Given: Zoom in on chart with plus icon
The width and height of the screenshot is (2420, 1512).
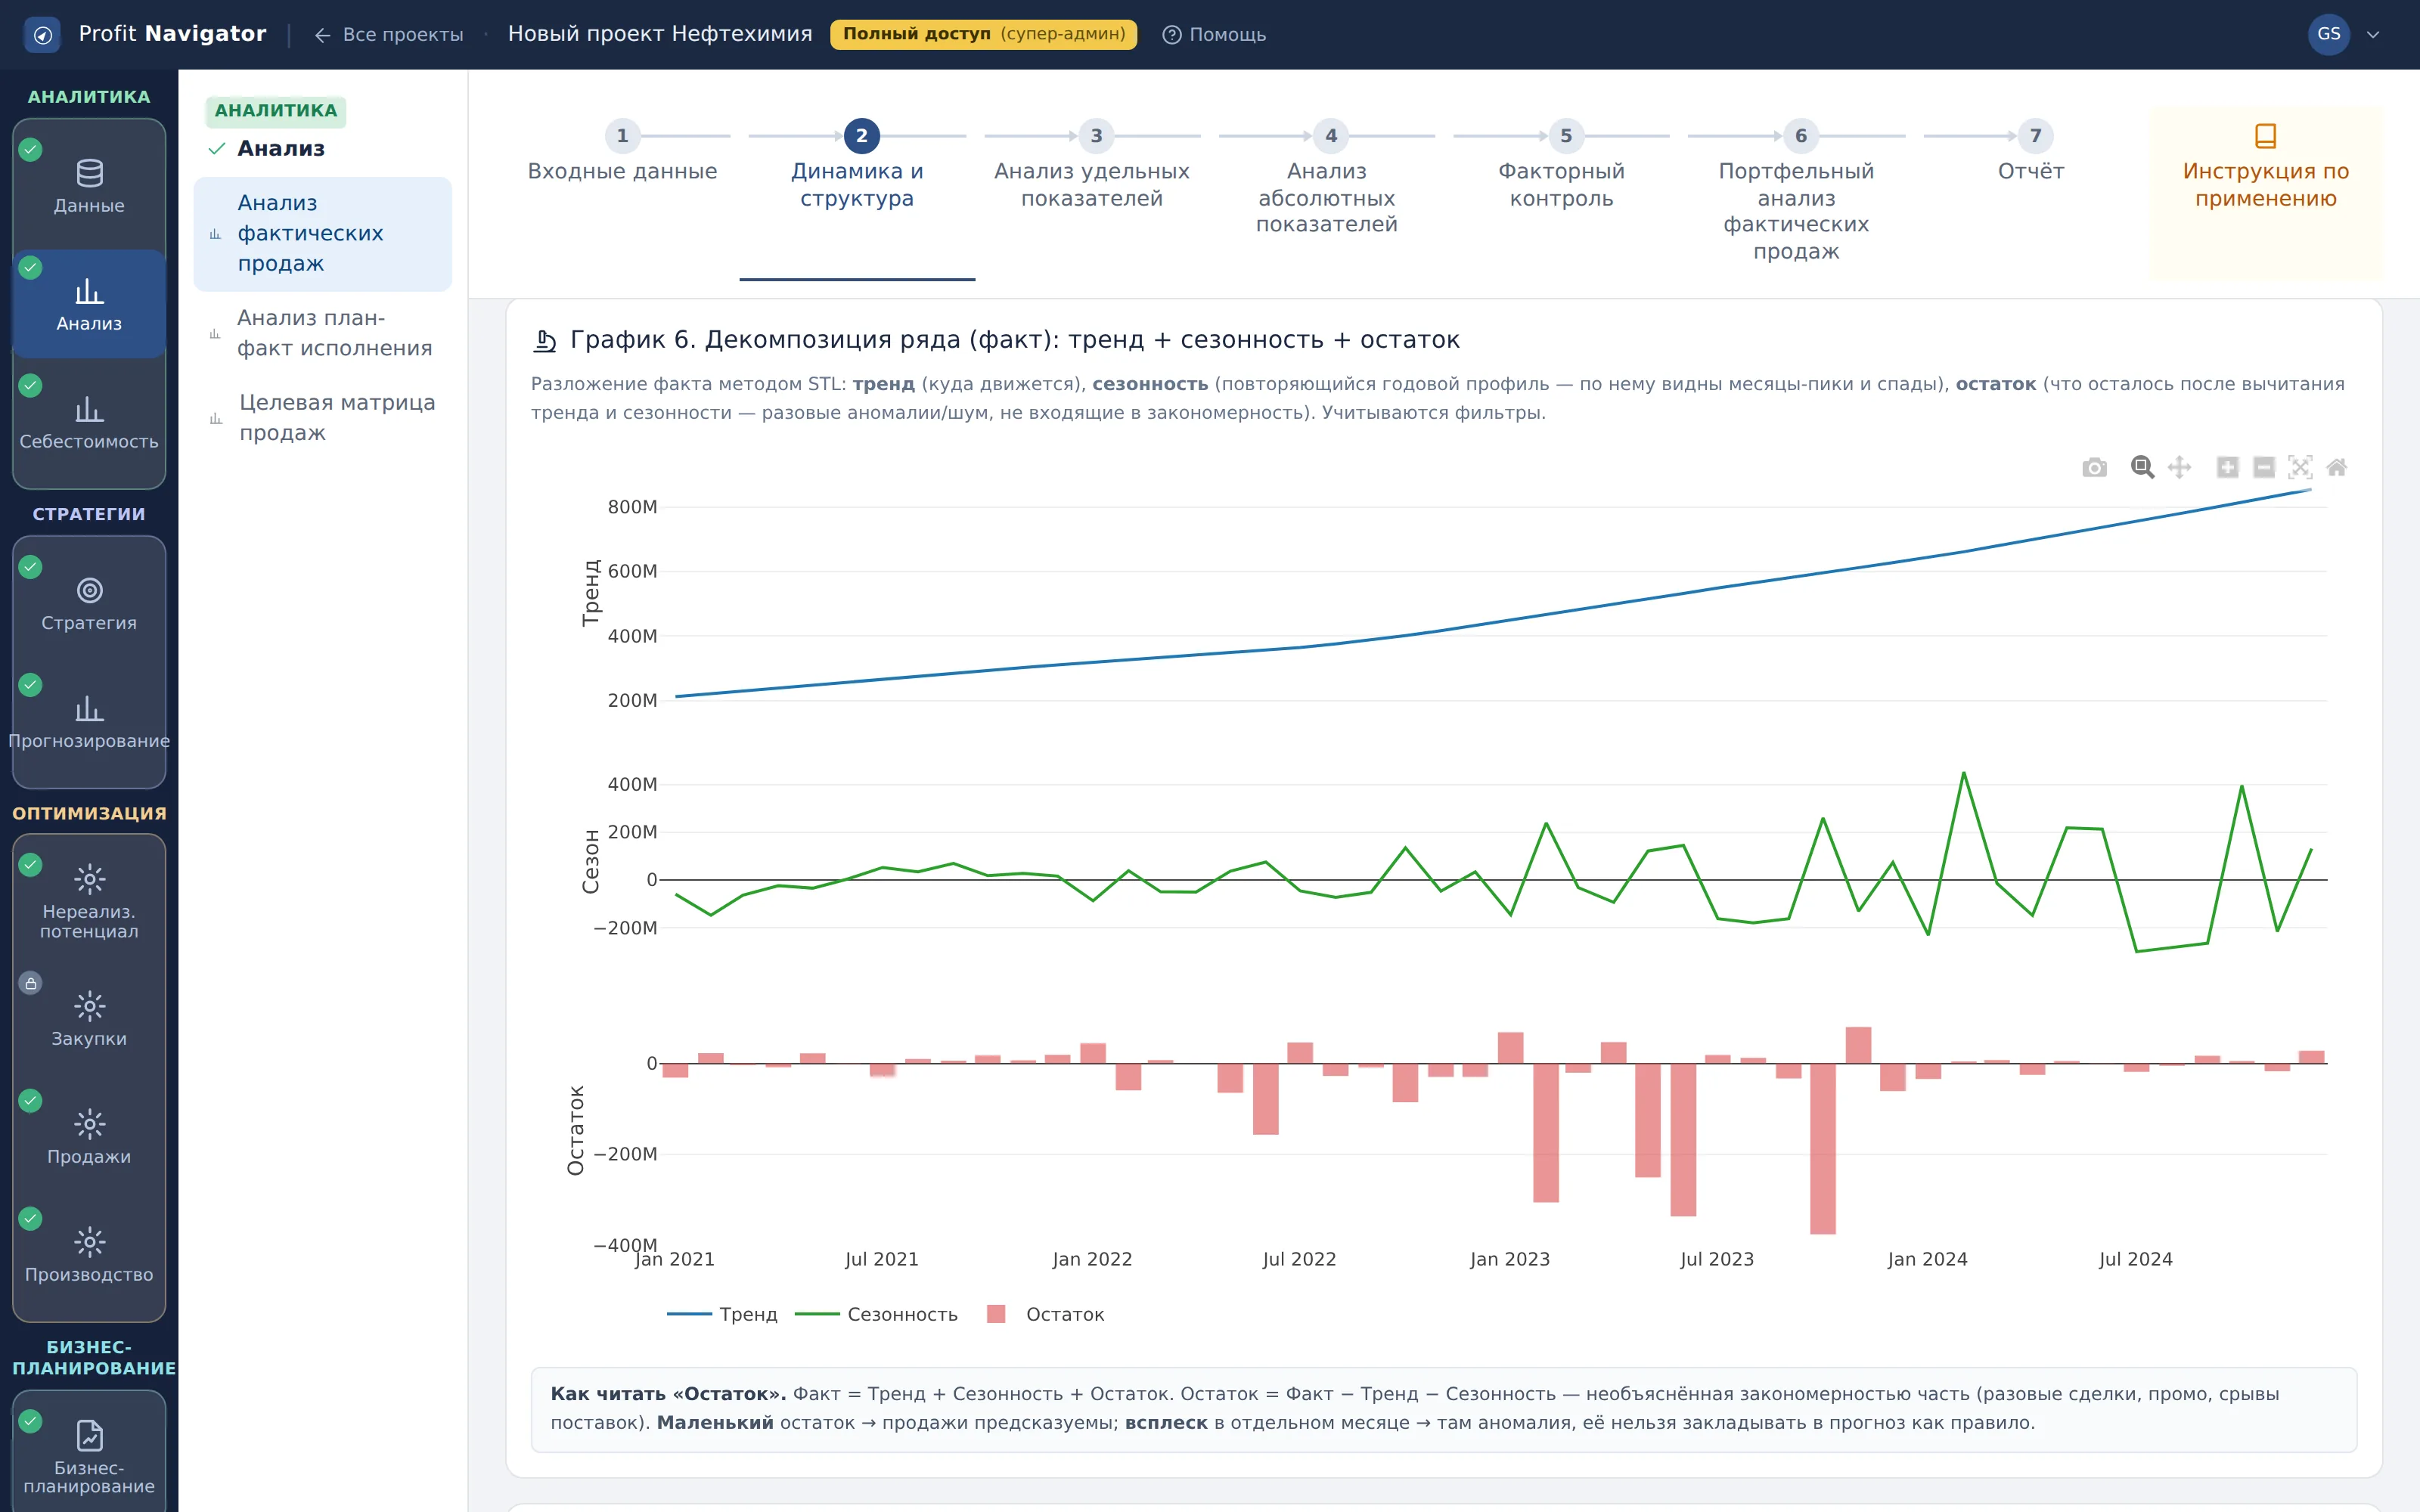Looking at the screenshot, I should point(2227,467).
